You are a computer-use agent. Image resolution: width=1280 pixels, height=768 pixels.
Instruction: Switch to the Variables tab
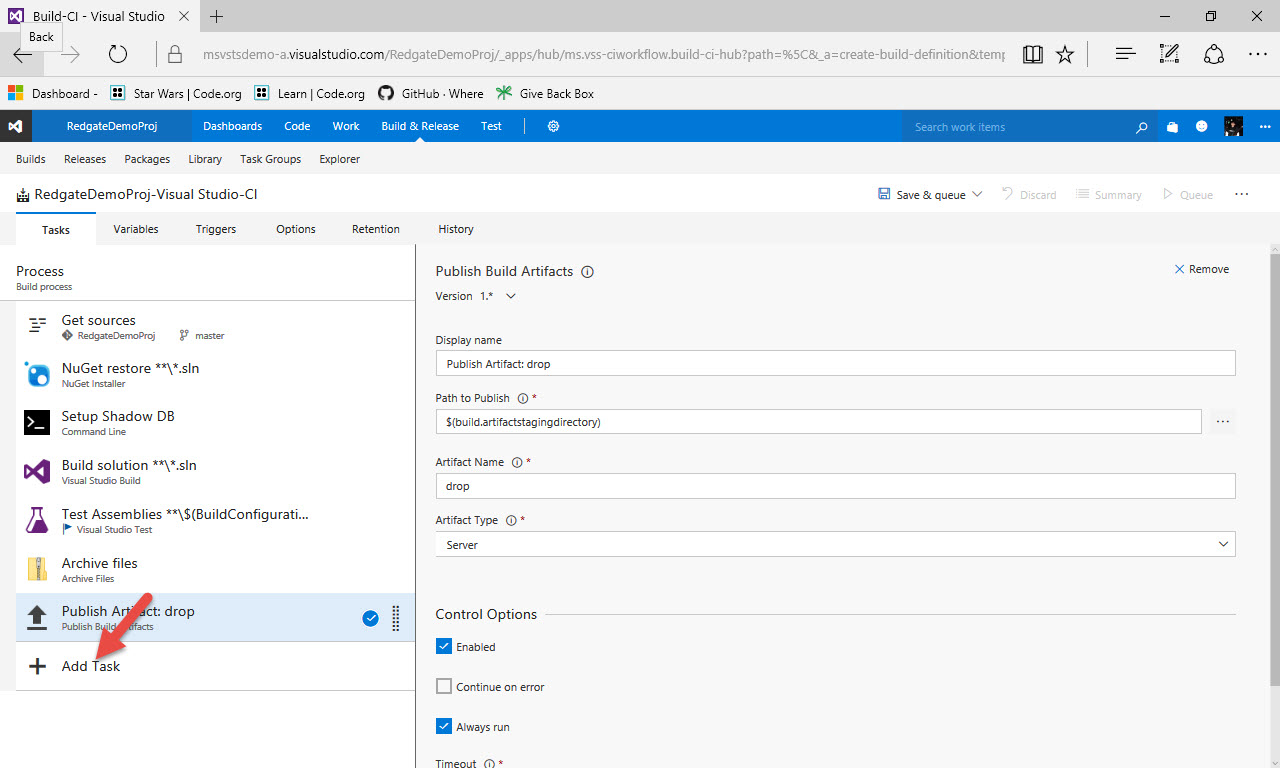point(136,229)
